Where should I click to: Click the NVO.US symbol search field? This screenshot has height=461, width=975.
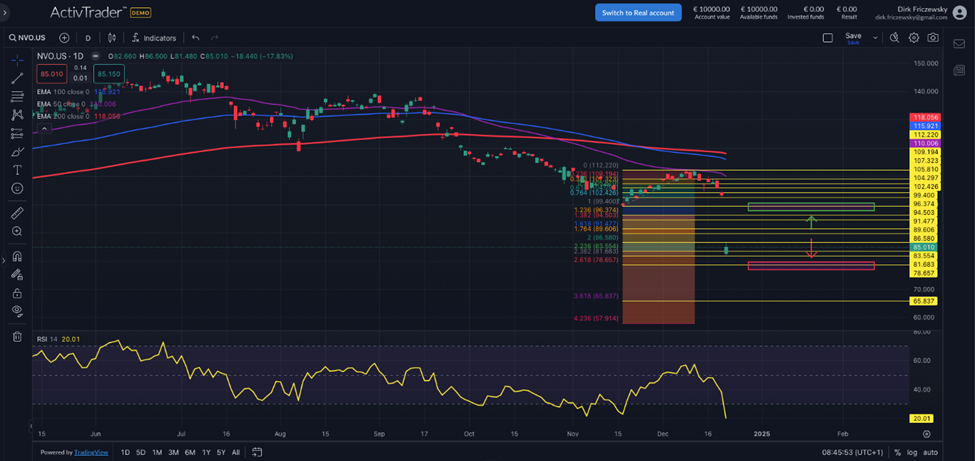pos(33,38)
